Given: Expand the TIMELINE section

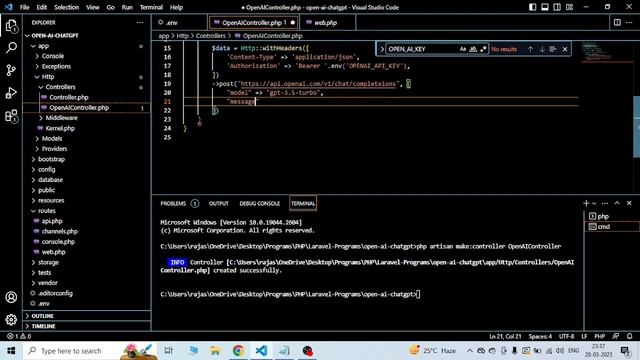Looking at the screenshot, I should 43,326.
